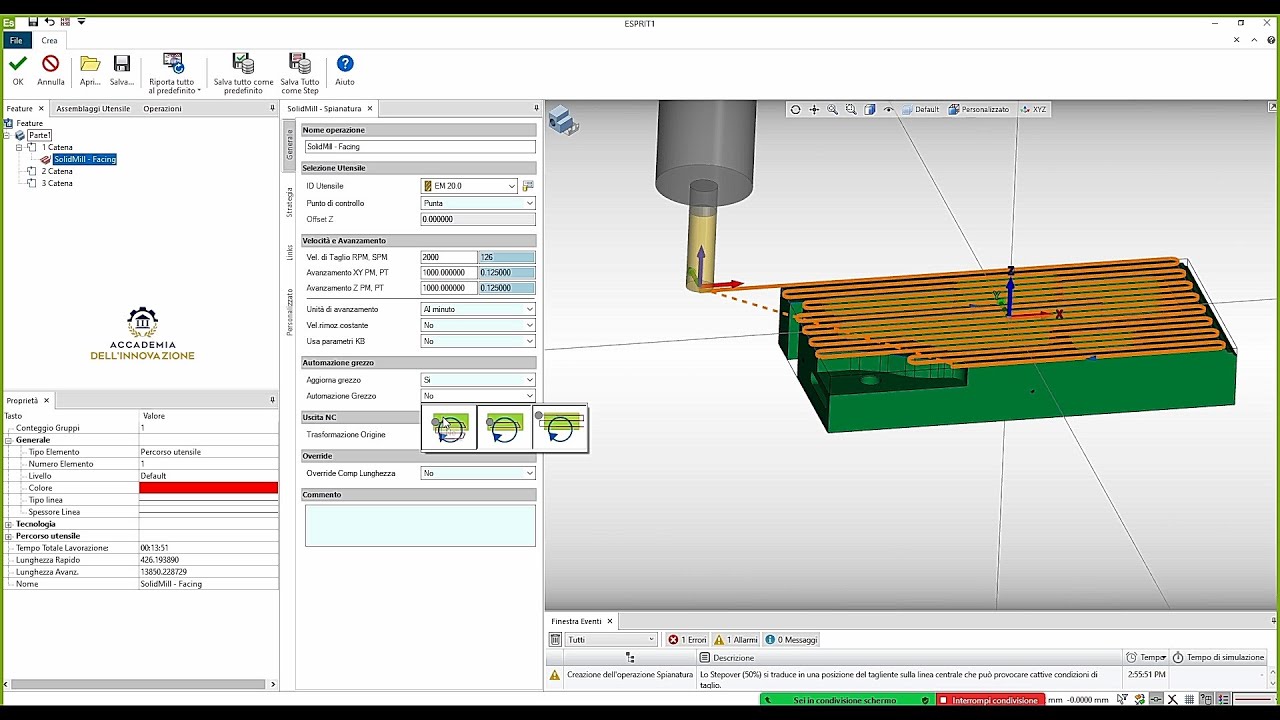Select the Links vertical tab
The height and width of the screenshot is (720, 1280).
coord(290,252)
